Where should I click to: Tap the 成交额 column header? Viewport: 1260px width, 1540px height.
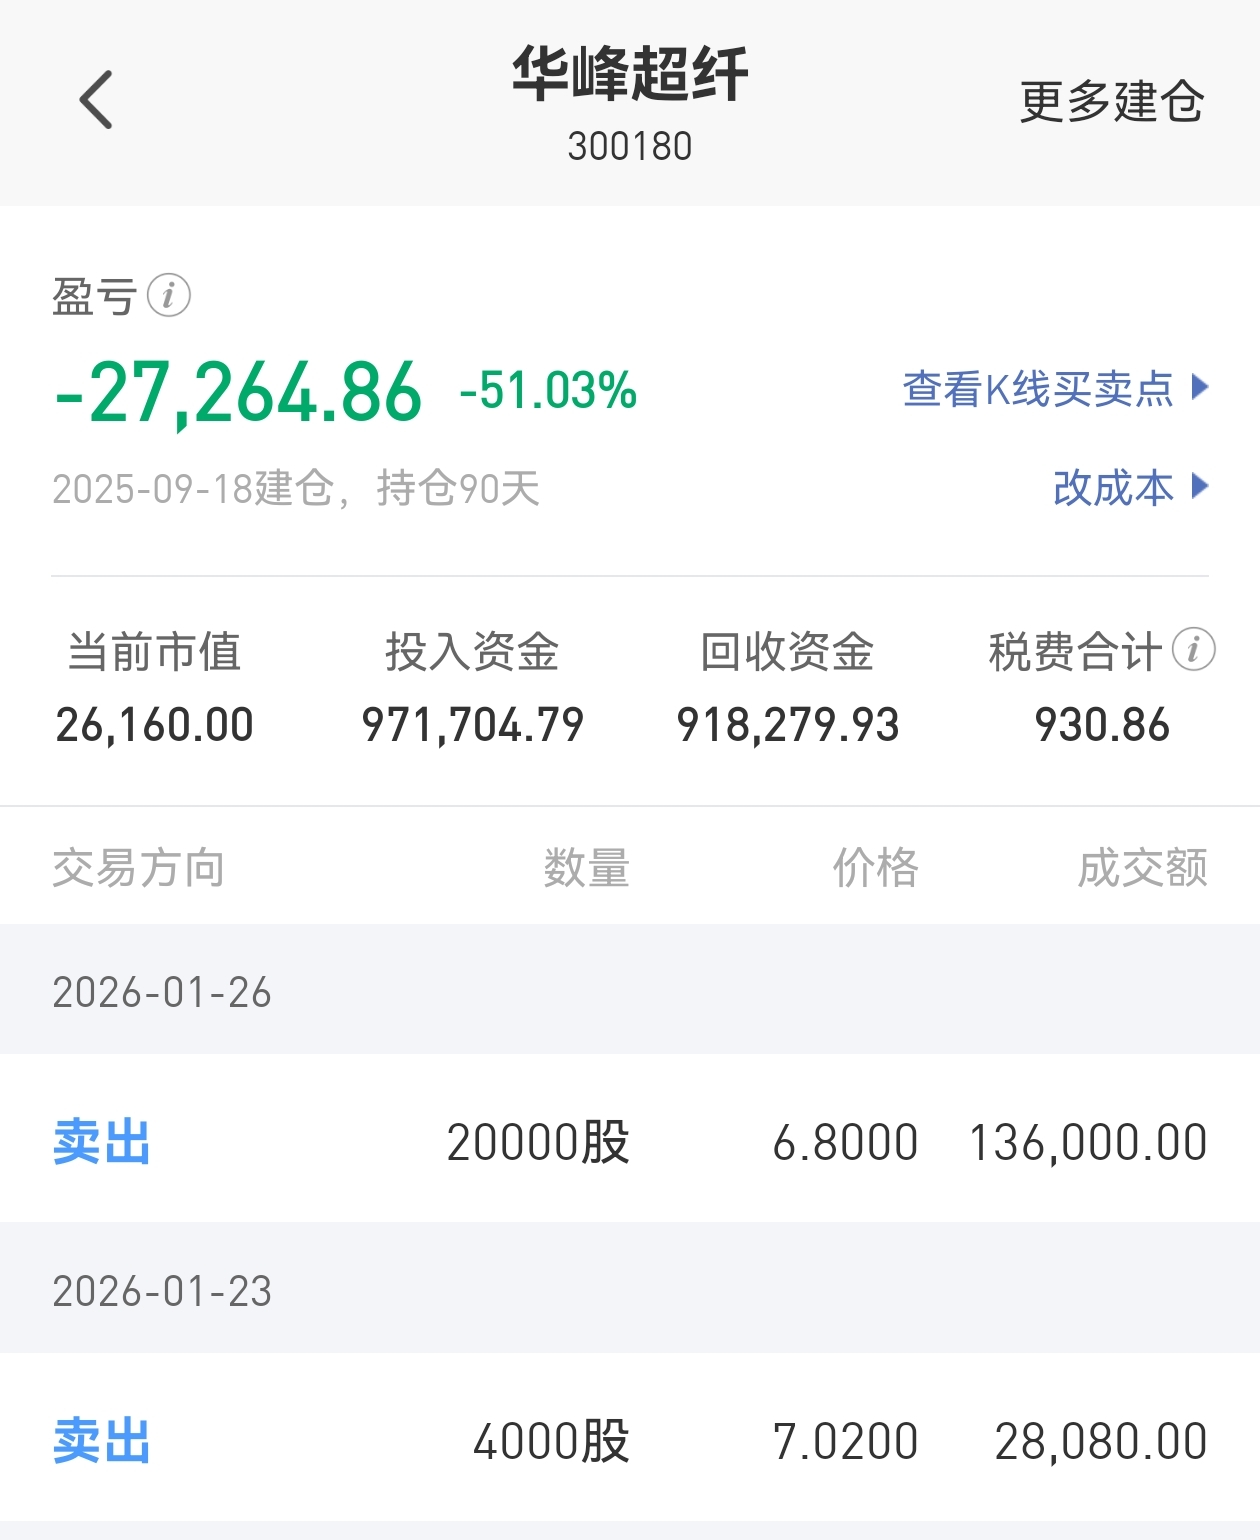[1143, 868]
